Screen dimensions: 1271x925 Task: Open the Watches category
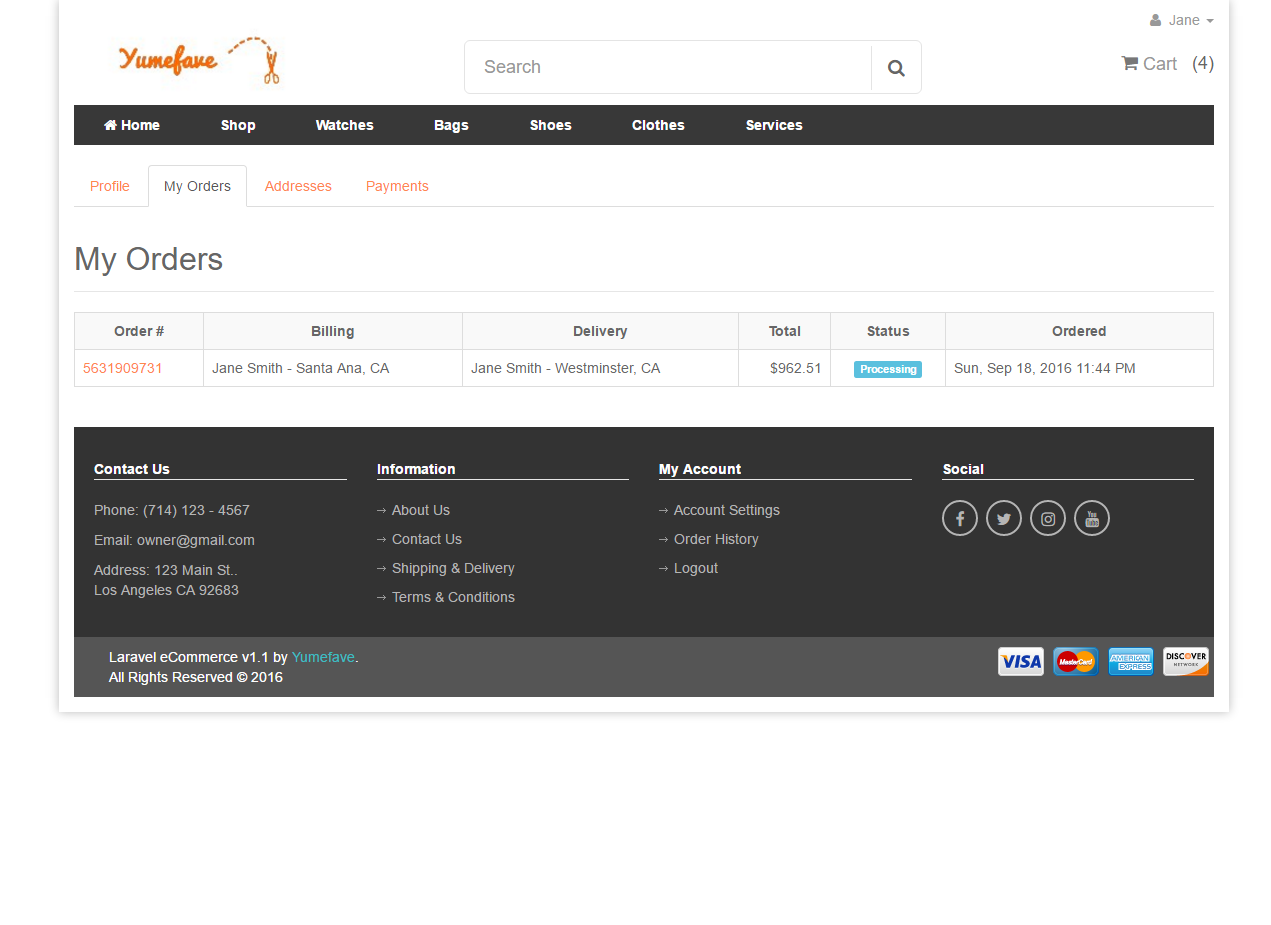(345, 125)
